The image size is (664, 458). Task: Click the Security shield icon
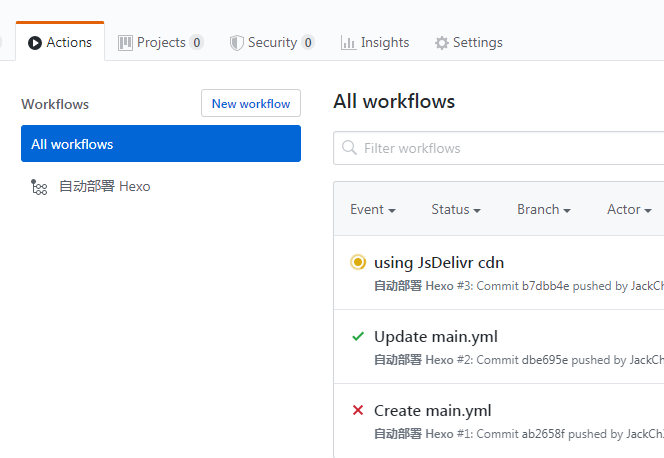click(236, 43)
